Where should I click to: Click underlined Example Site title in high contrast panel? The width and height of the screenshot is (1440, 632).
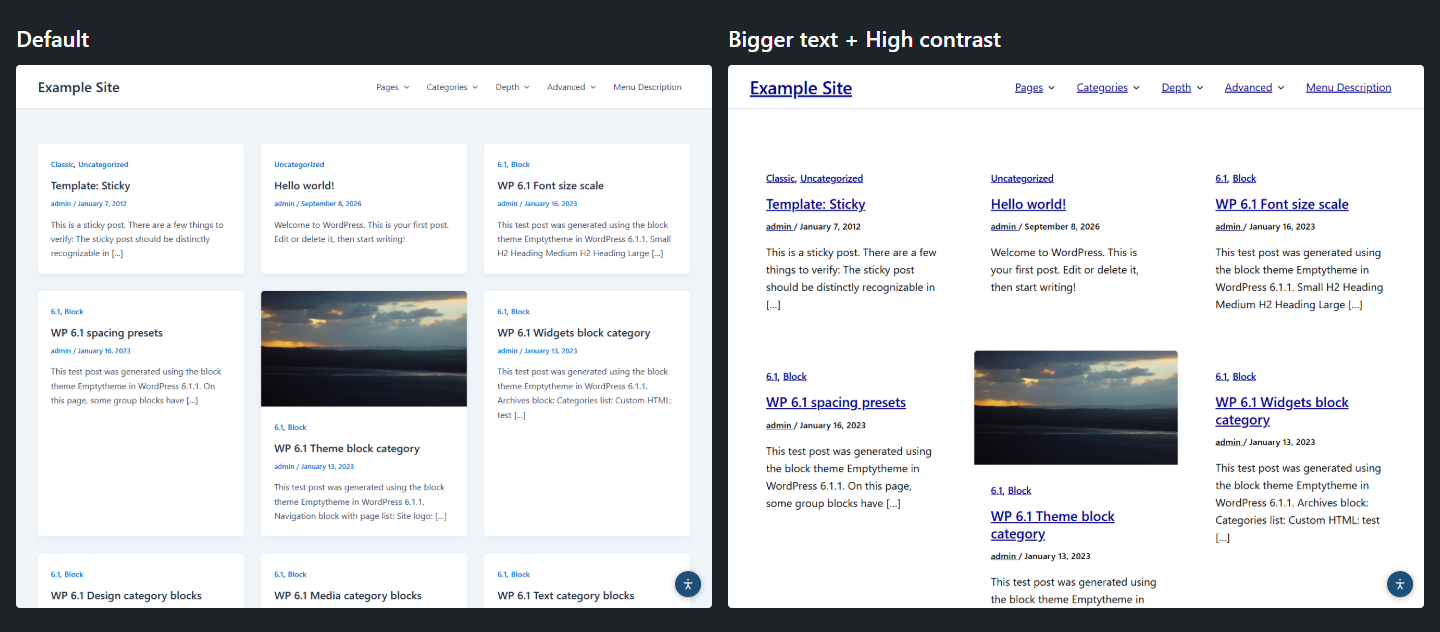pyautogui.click(x=801, y=88)
